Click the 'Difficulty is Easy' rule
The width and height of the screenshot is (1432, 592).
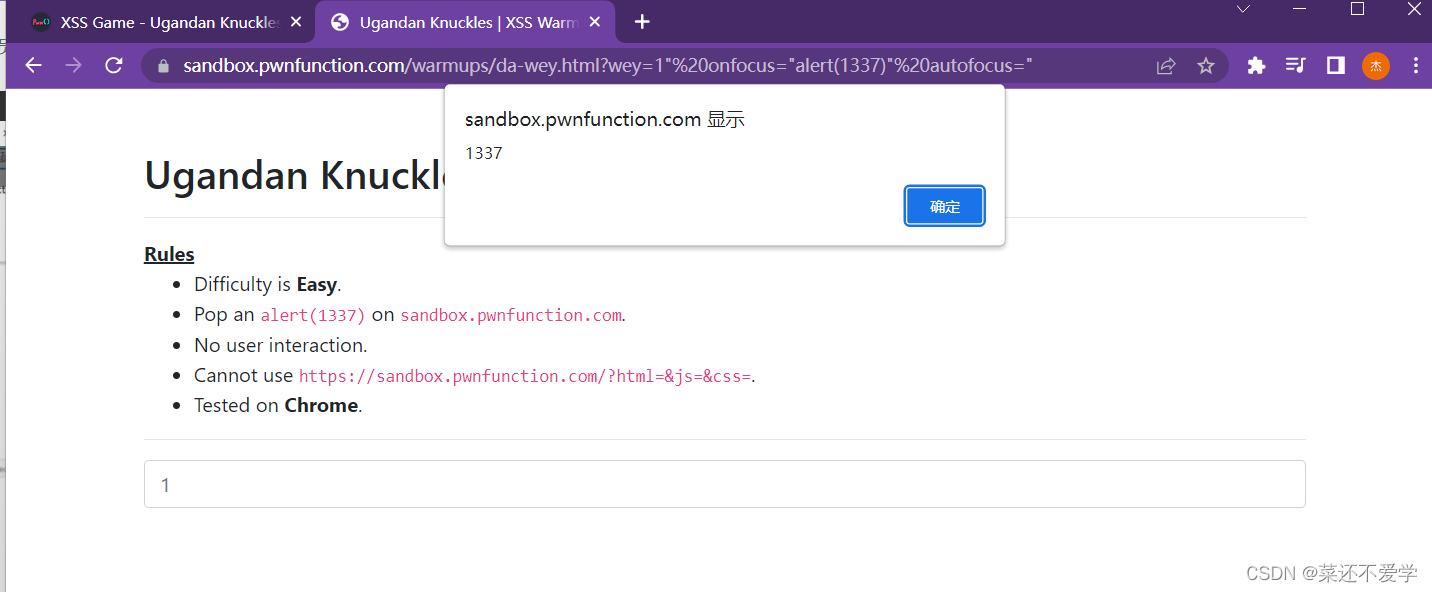pos(268,284)
